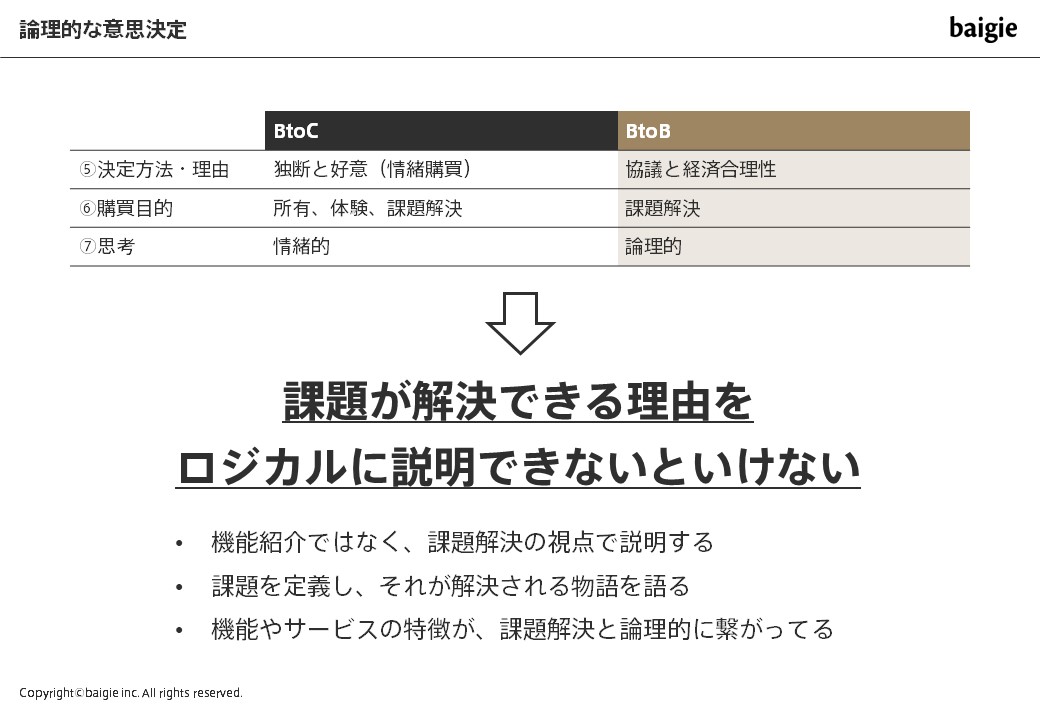The height and width of the screenshot is (720, 1040).
Task: Click the BtoB column header
Action: 793,131
